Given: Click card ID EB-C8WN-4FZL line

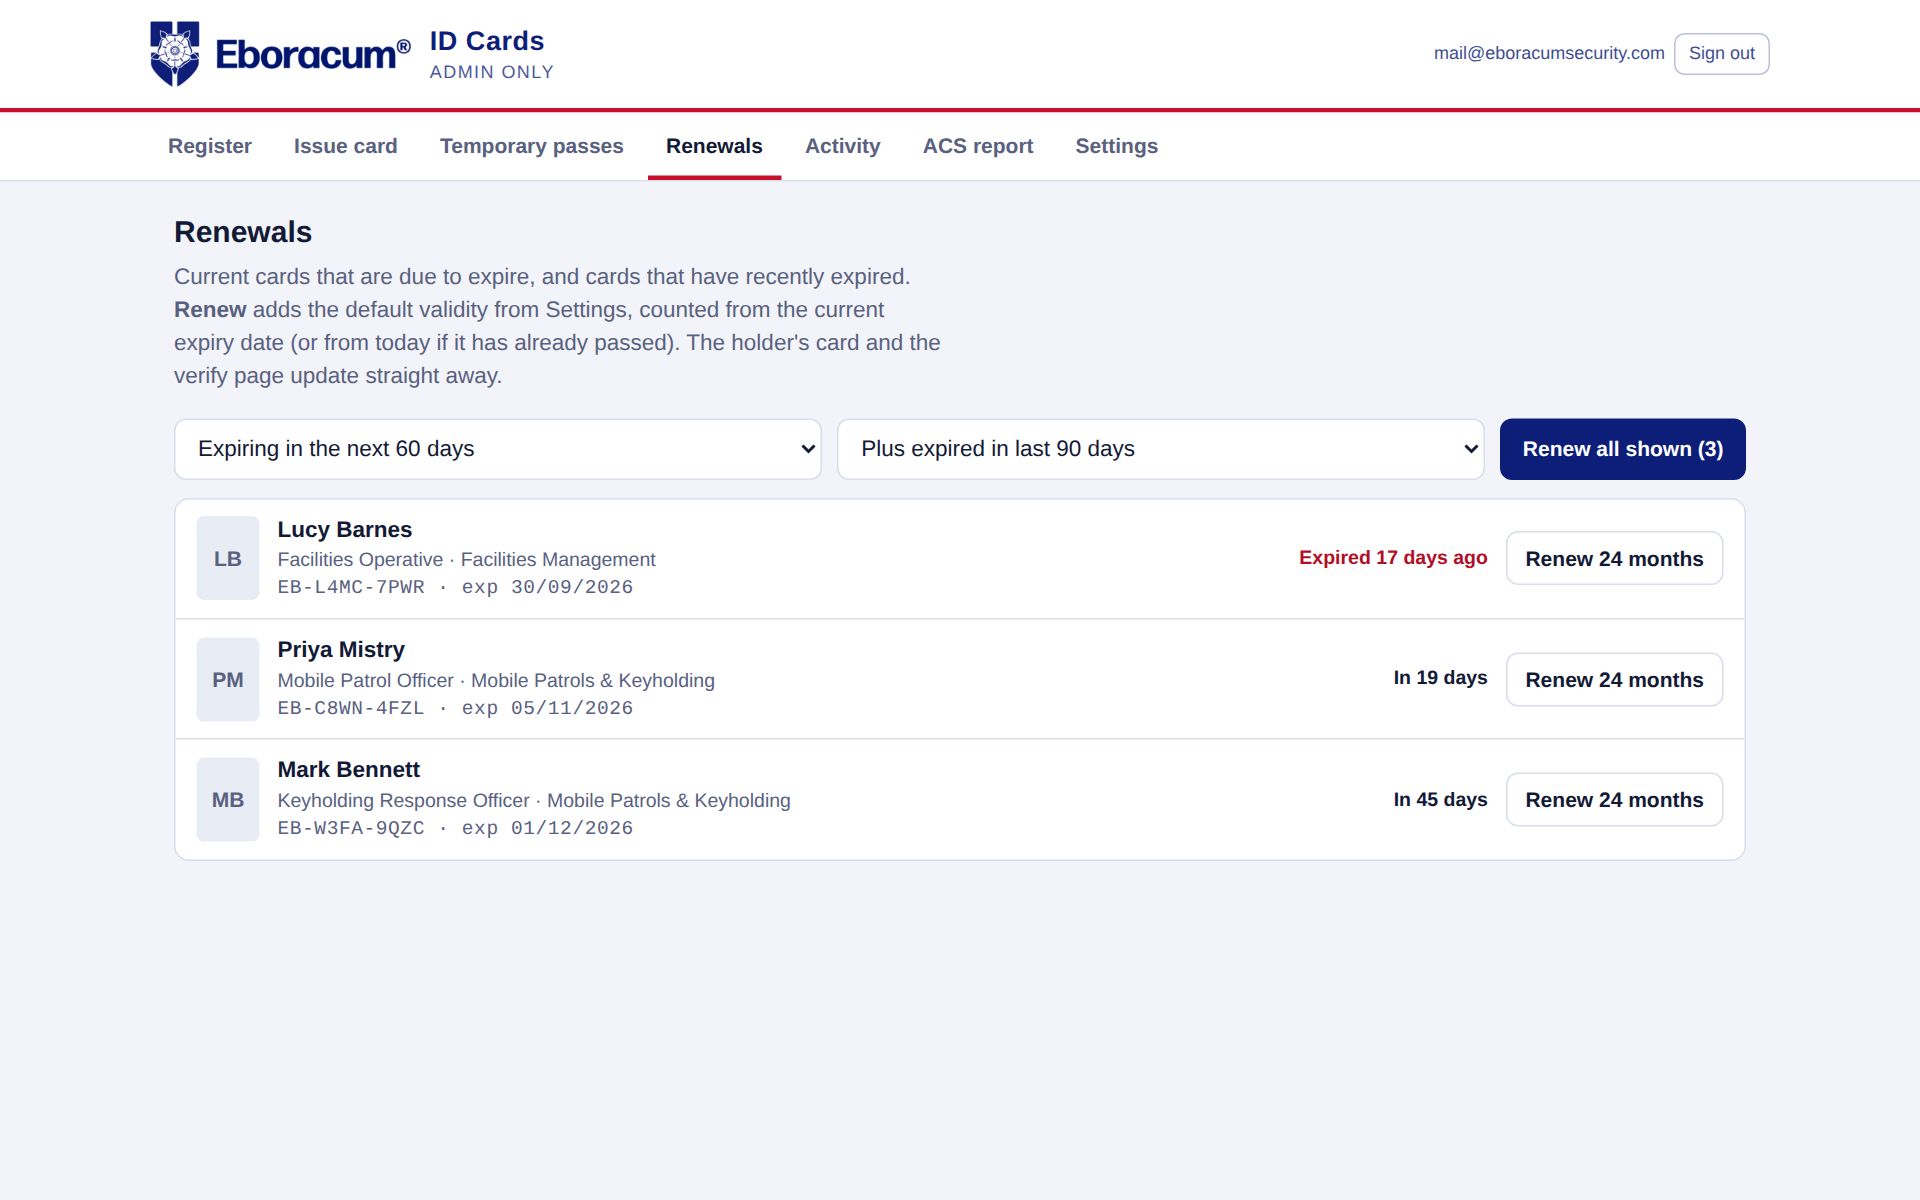Looking at the screenshot, I should (455, 708).
